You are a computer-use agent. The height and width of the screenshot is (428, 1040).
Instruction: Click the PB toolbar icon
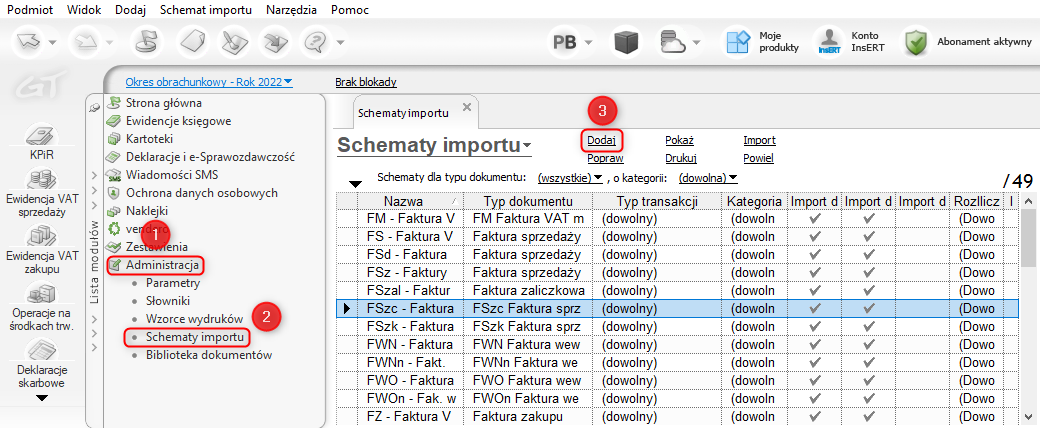click(x=565, y=42)
